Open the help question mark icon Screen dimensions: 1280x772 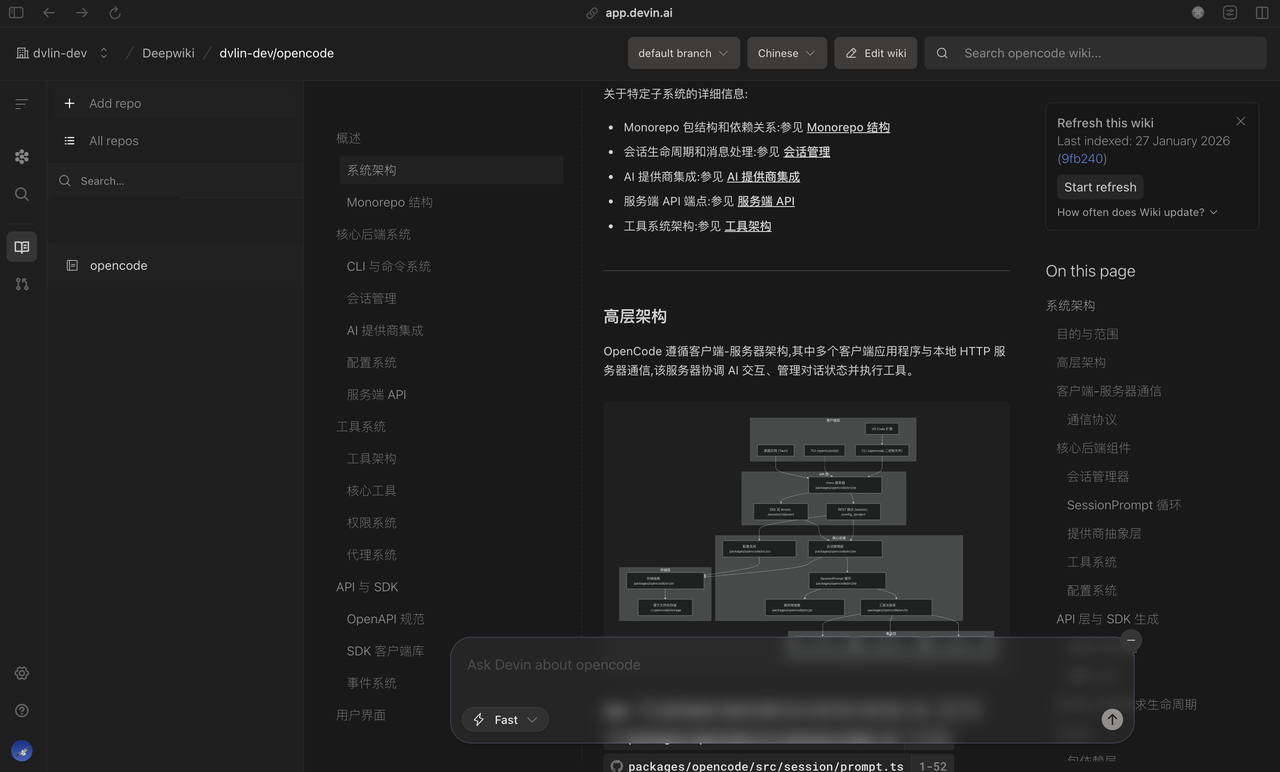pos(22,710)
